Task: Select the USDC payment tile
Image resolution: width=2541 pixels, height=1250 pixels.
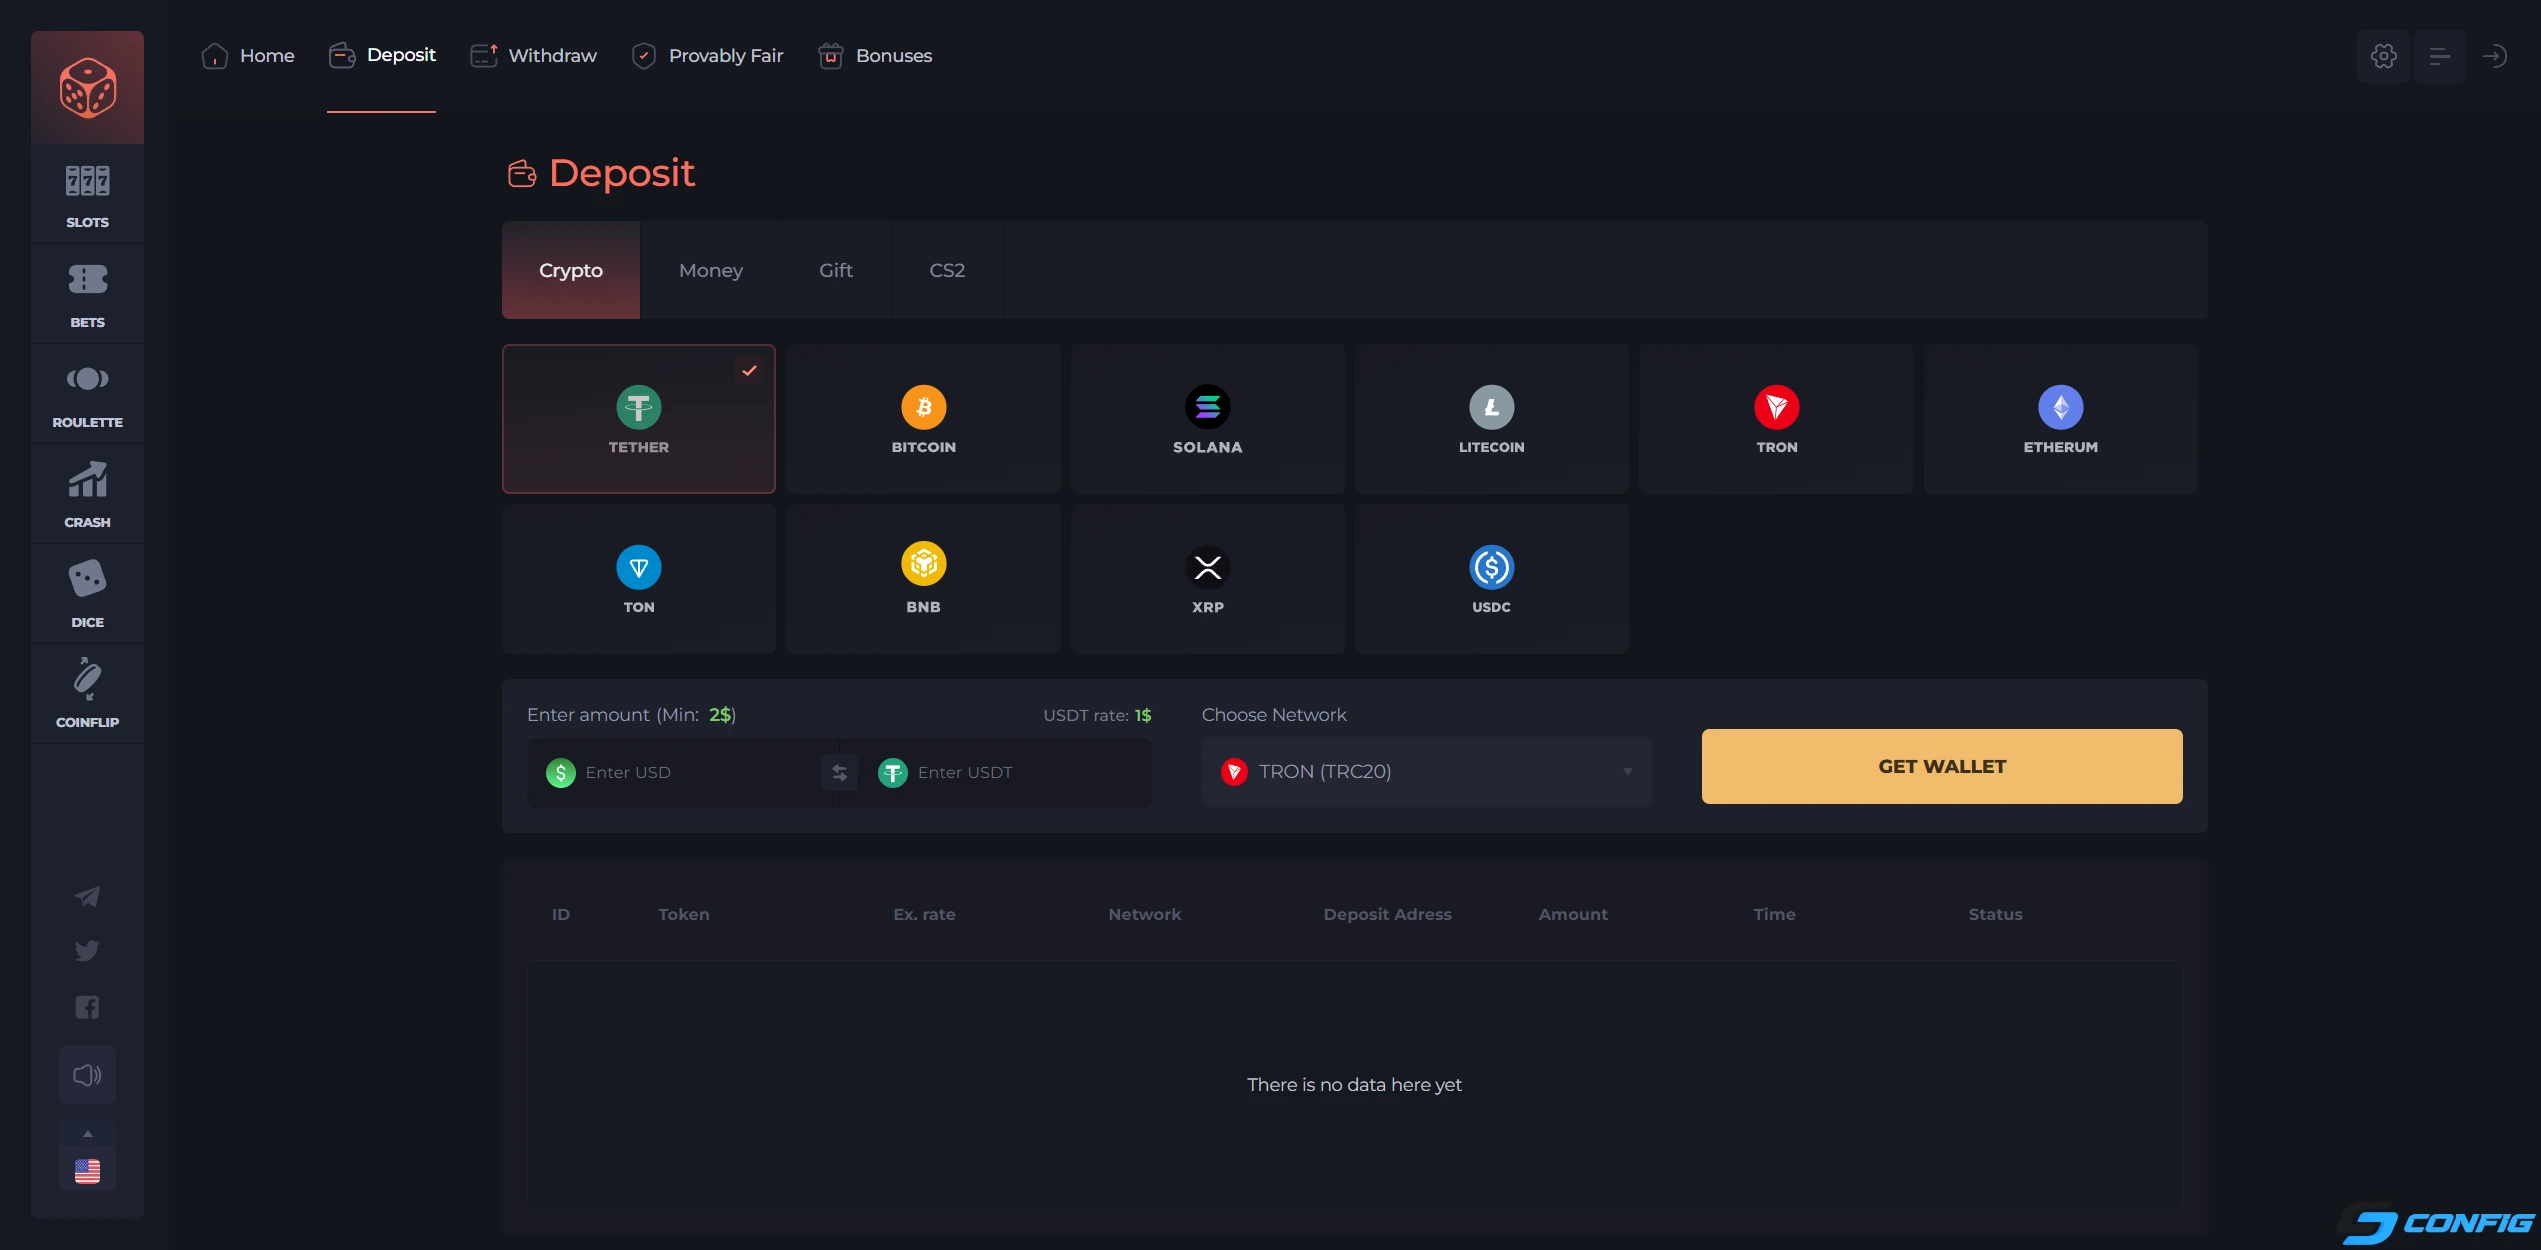Action: [x=1491, y=578]
